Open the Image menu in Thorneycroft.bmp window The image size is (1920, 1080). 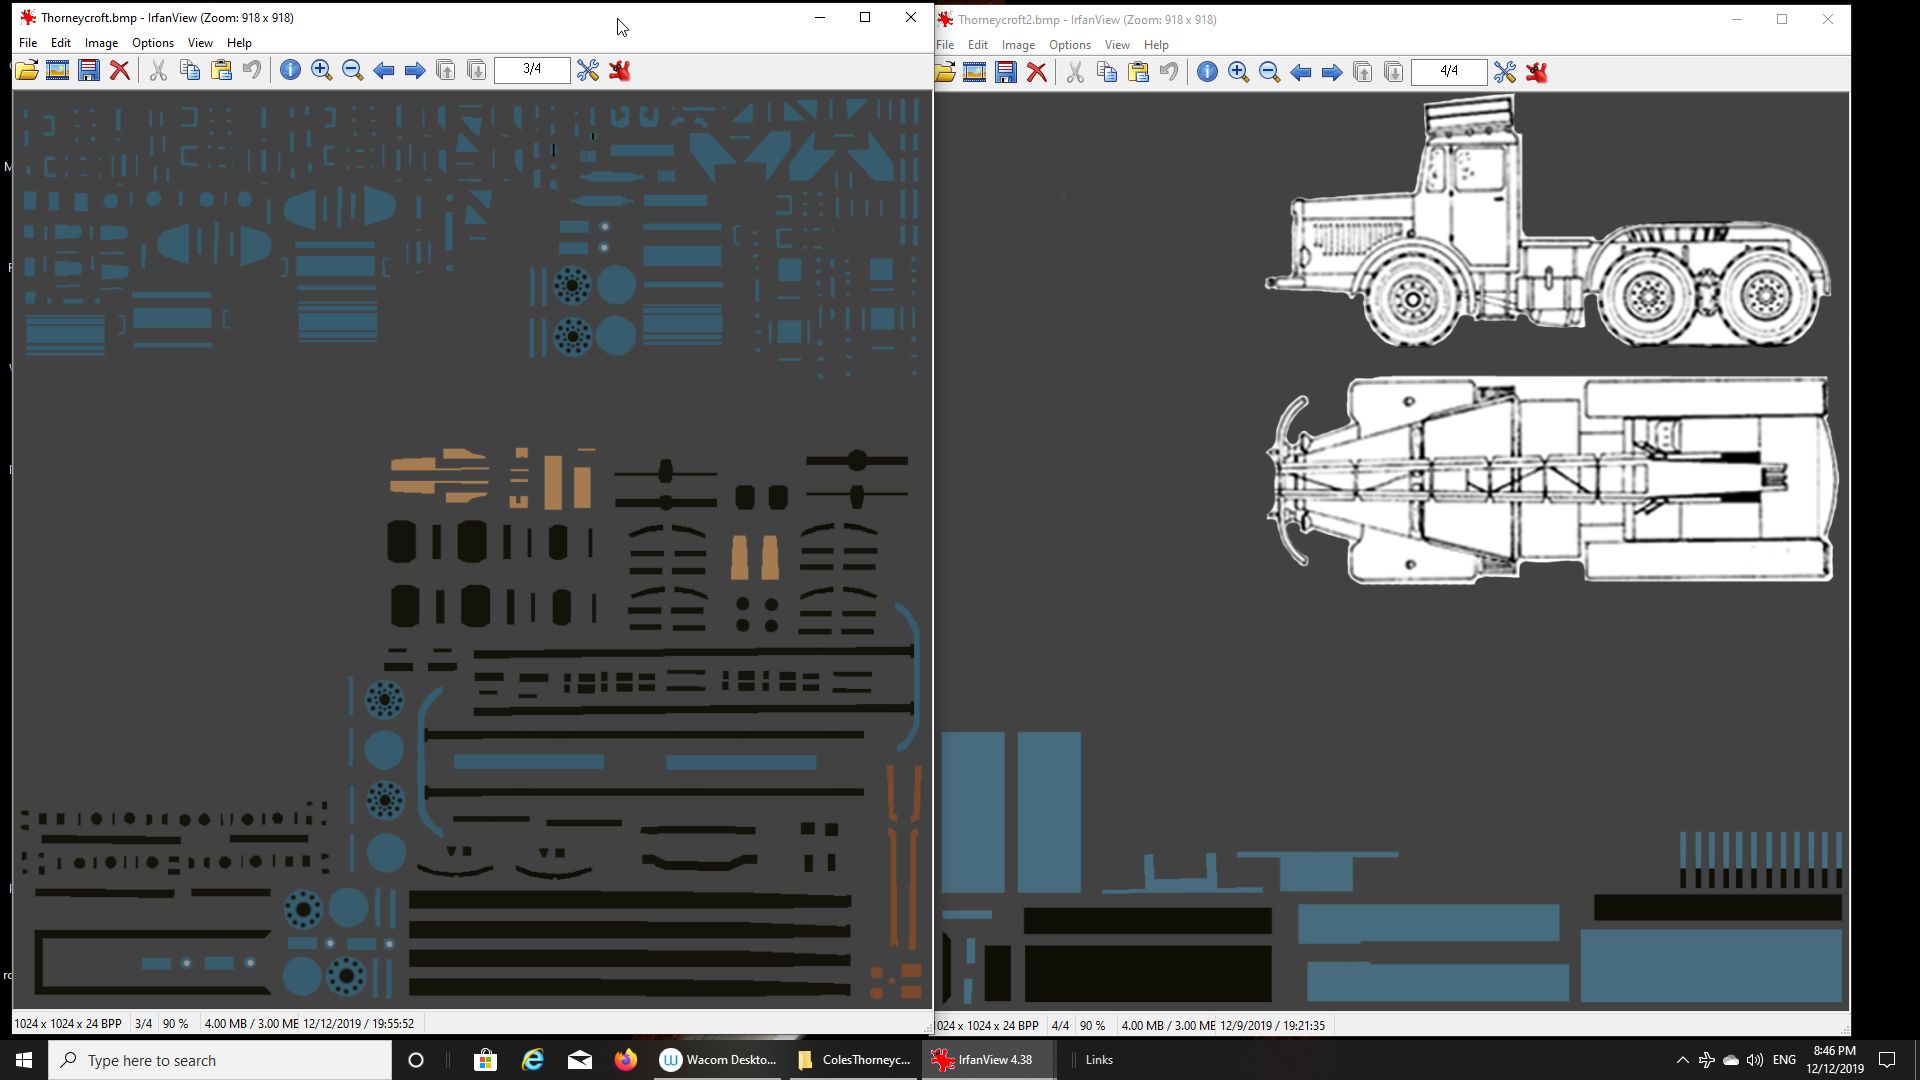pos(101,43)
